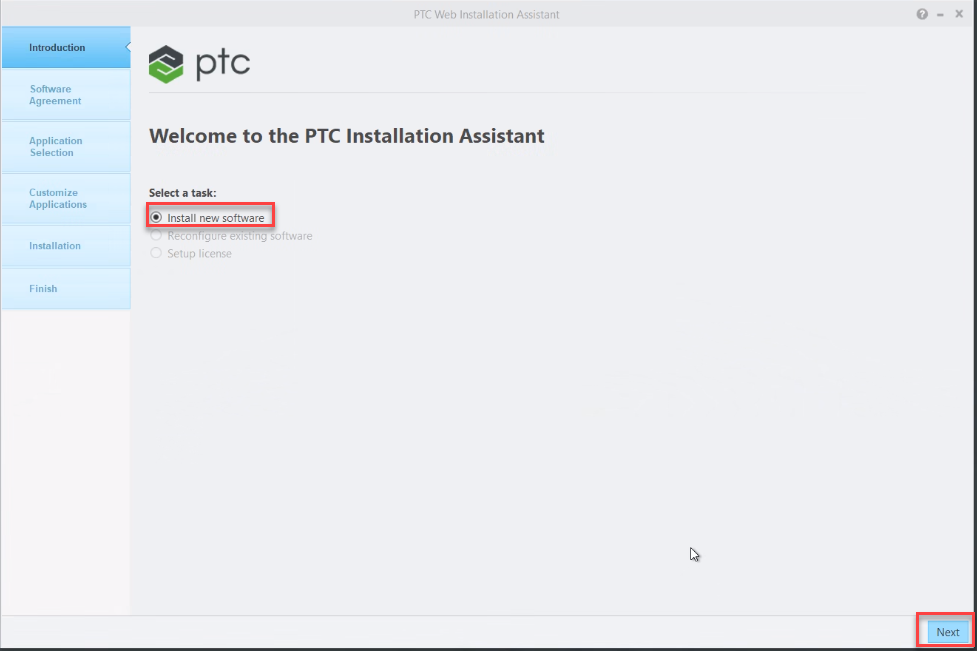Close the PTC Web Installation Assistant
The image size is (977, 651).
tap(958, 14)
